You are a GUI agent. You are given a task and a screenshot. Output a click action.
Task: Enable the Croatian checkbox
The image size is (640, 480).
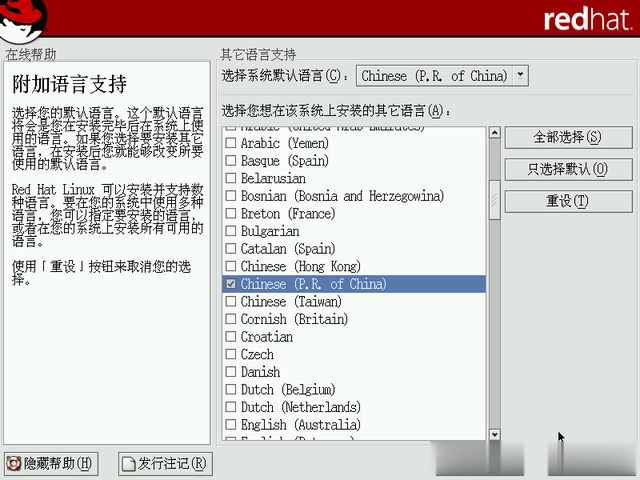tap(231, 336)
